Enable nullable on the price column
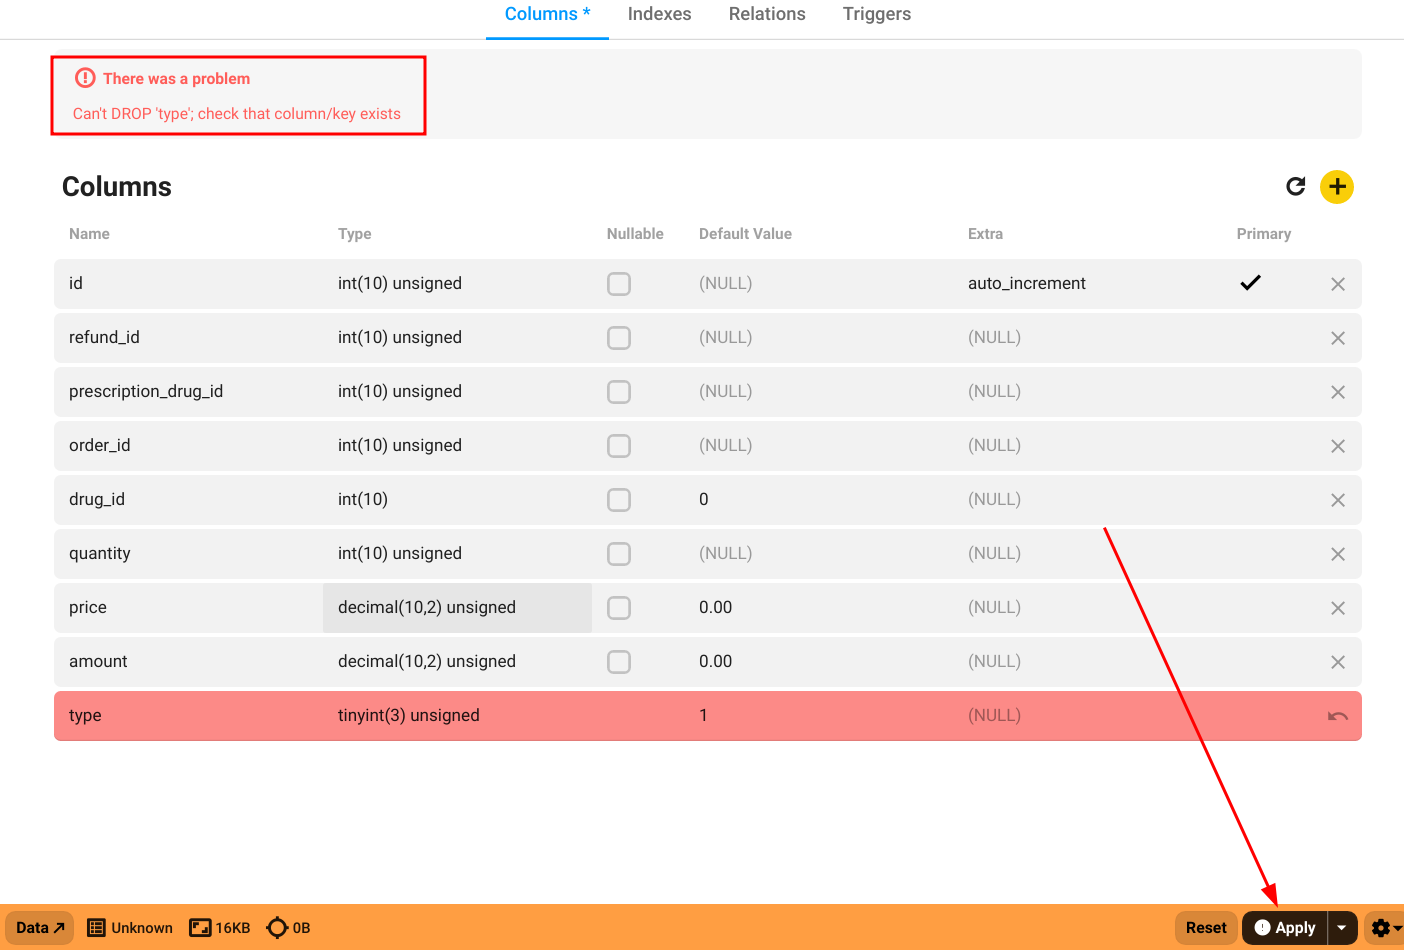Screen dimensions: 1404x950 click(x=618, y=607)
